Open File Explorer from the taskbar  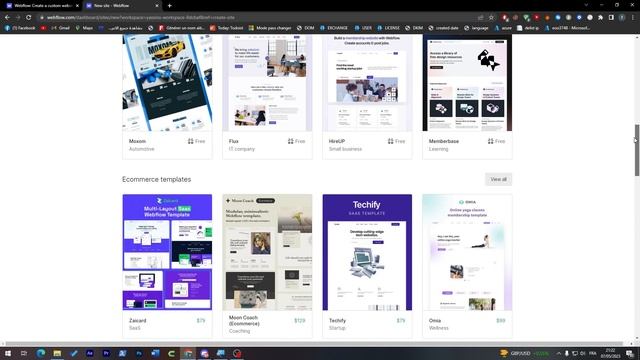coord(57,353)
